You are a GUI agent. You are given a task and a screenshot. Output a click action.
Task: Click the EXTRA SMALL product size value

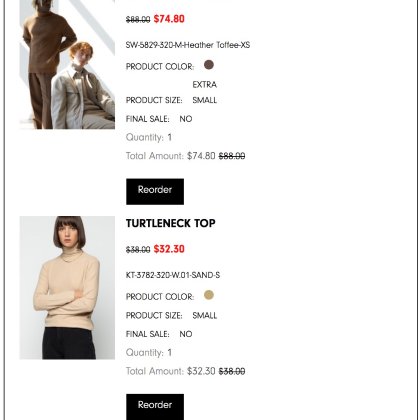[205, 92]
